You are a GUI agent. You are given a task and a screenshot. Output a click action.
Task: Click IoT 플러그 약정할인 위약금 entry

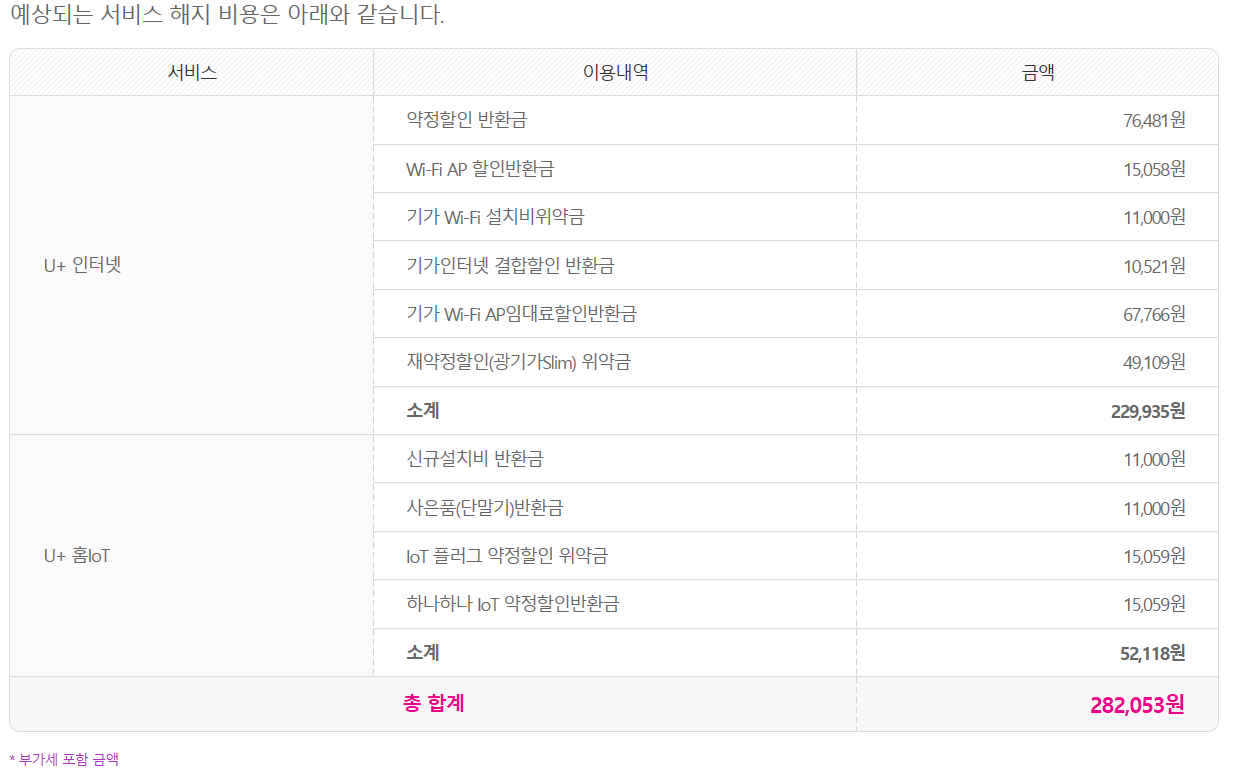click(507, 556)
